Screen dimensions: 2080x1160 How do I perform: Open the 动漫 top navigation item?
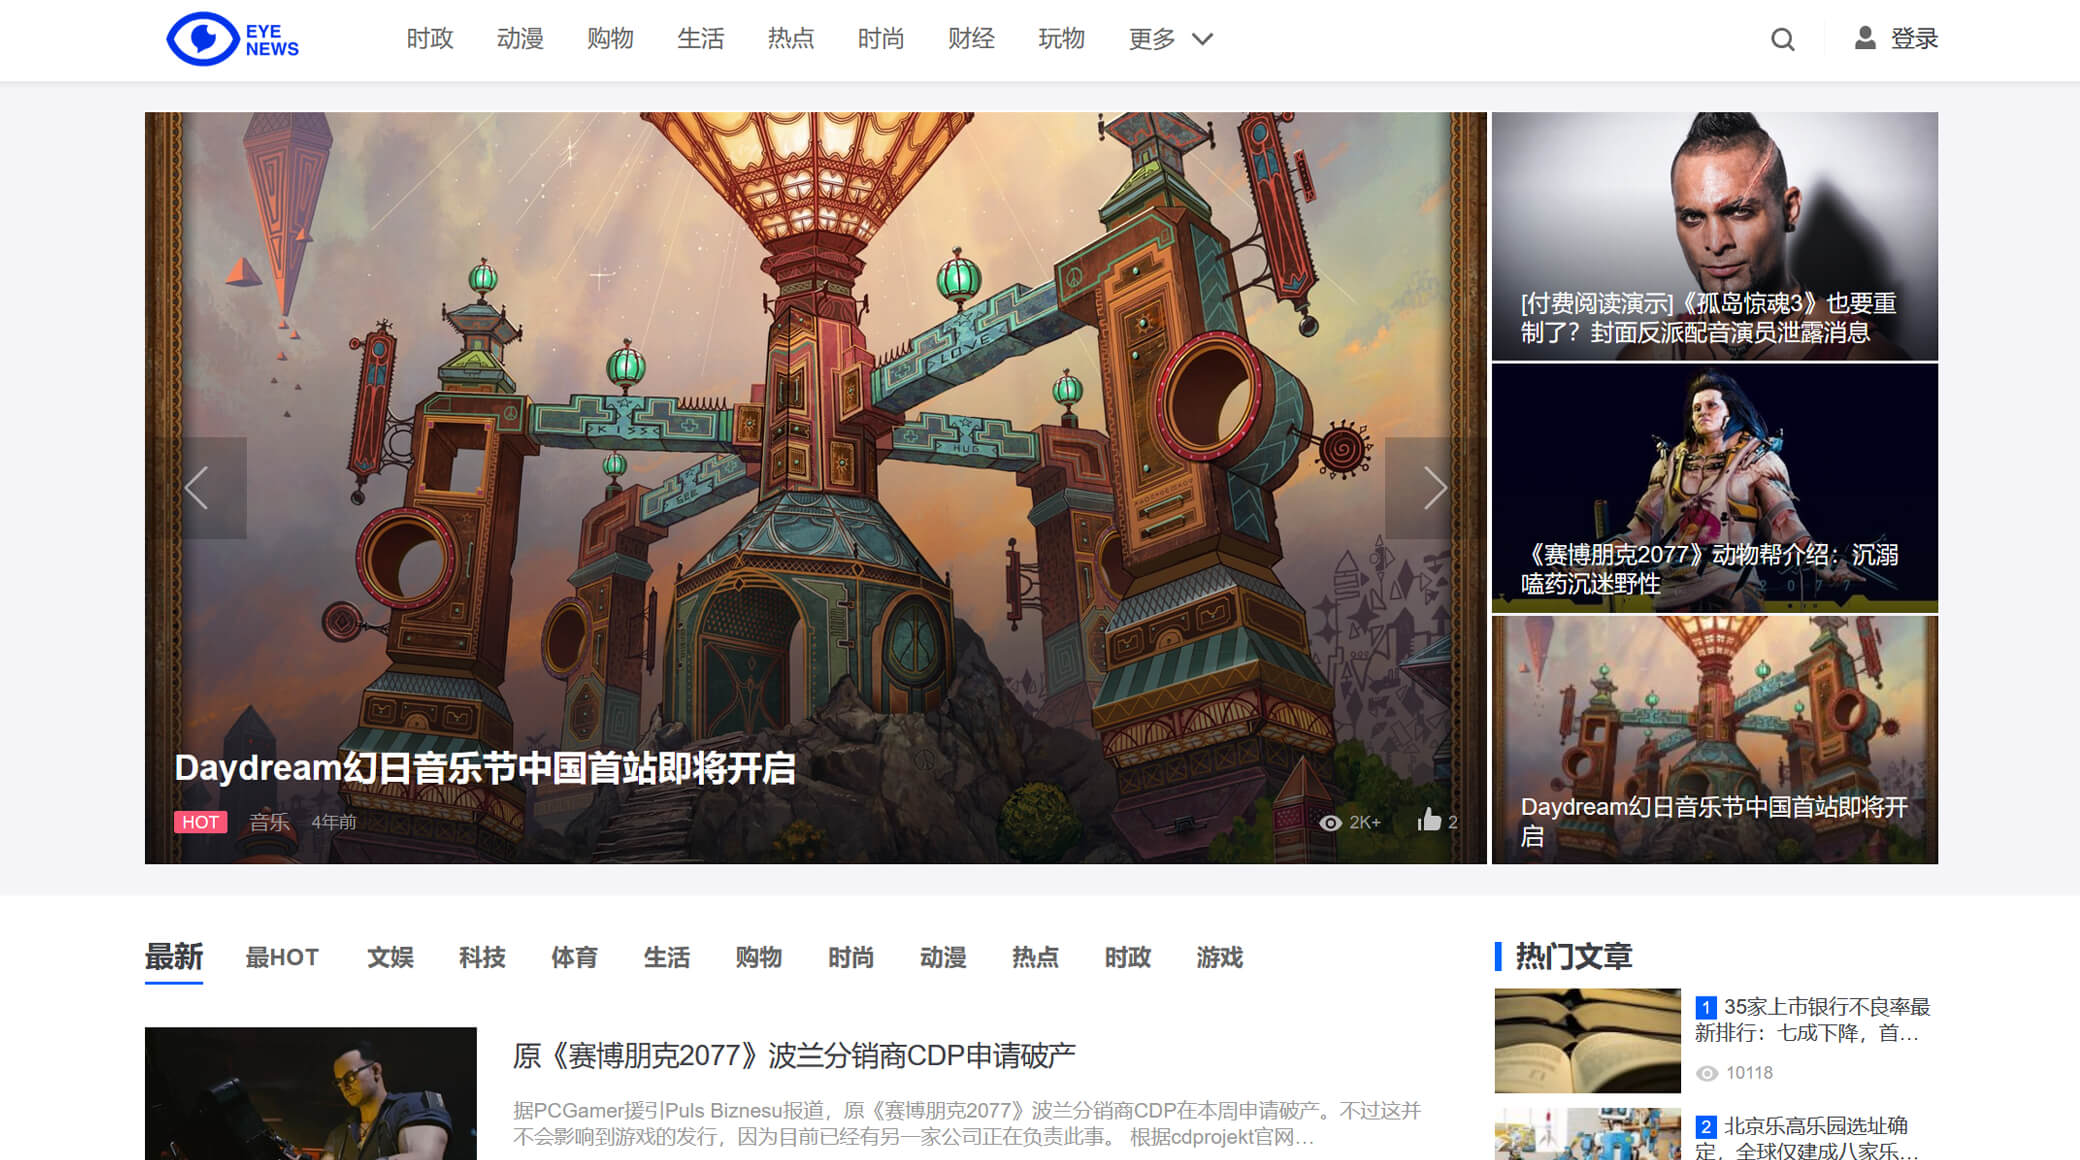pyautogui.click(x=520, y=39)
